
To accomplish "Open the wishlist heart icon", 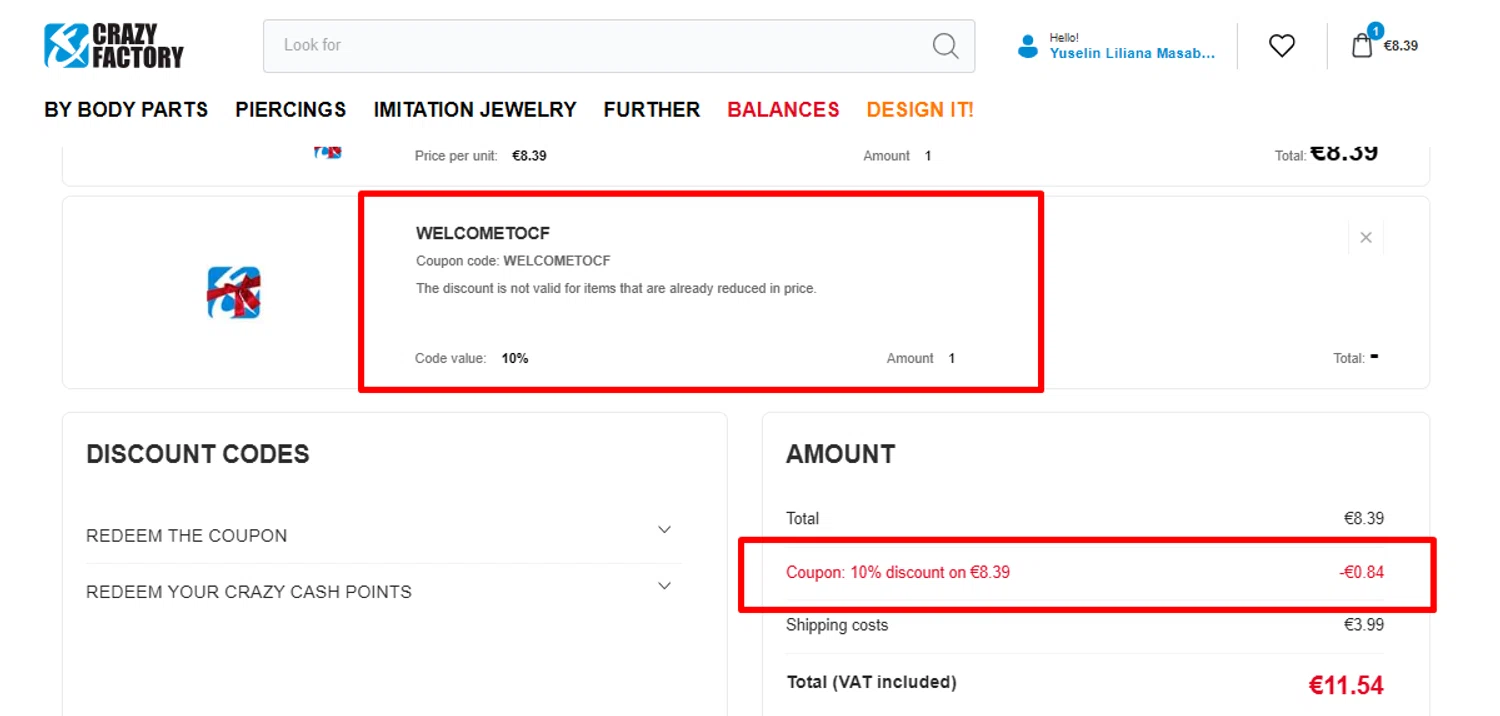I will pyautogui.click(x=1281, y=46).
